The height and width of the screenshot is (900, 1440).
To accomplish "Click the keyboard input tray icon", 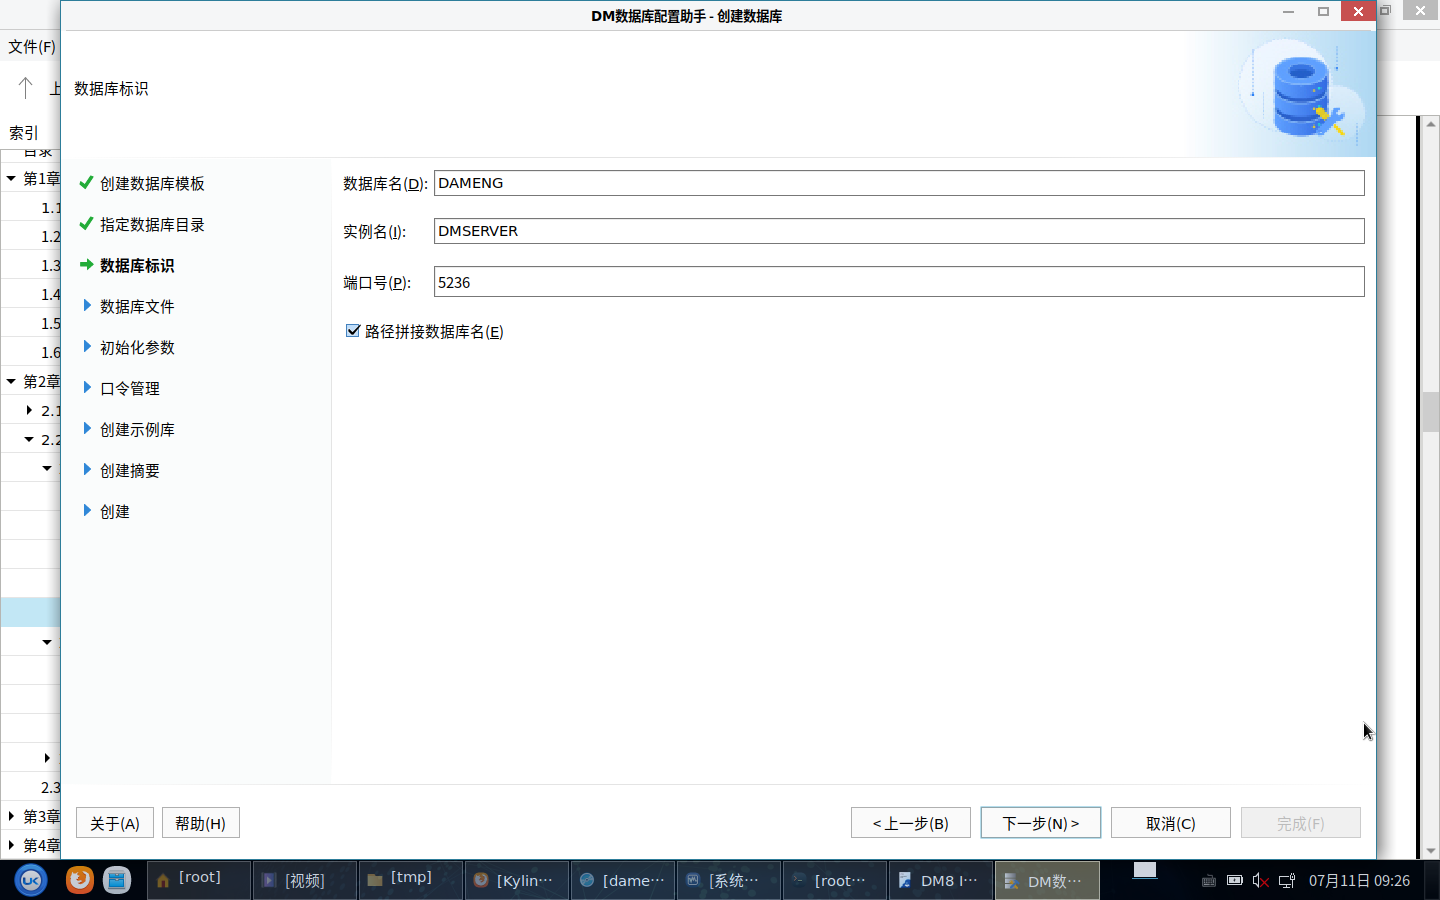I will pyautogui.click(x=1208, y=881).
